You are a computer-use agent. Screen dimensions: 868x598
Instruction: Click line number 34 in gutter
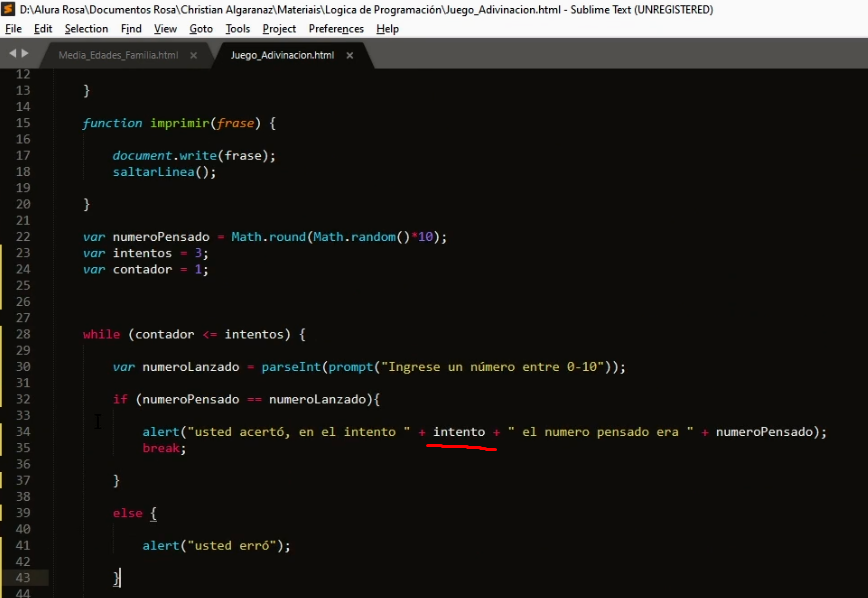(23, 431)
